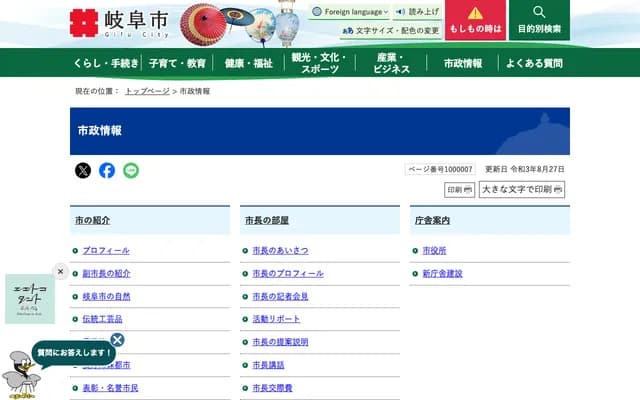
Task: Open the エエトコタント banner thumbnail
Action: click(x=30, y=299)
